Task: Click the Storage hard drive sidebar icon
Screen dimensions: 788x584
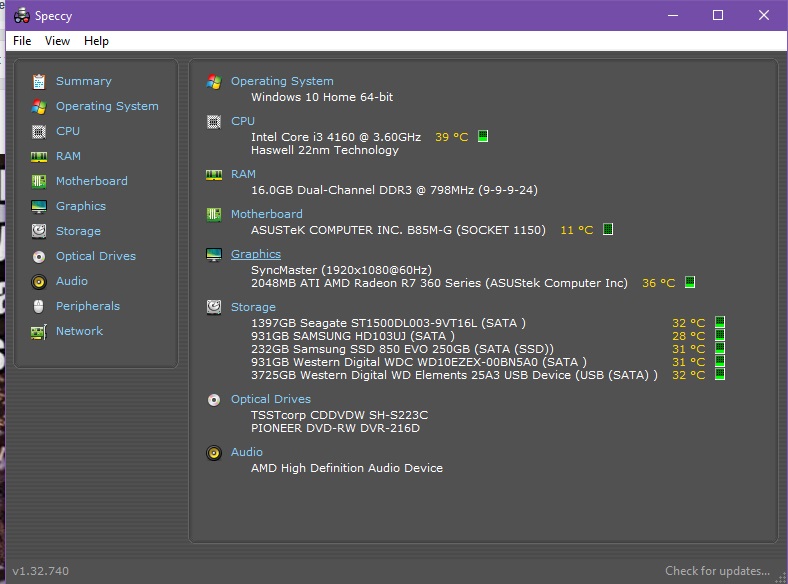Action: pyautogui.click(x=39, y=231)
